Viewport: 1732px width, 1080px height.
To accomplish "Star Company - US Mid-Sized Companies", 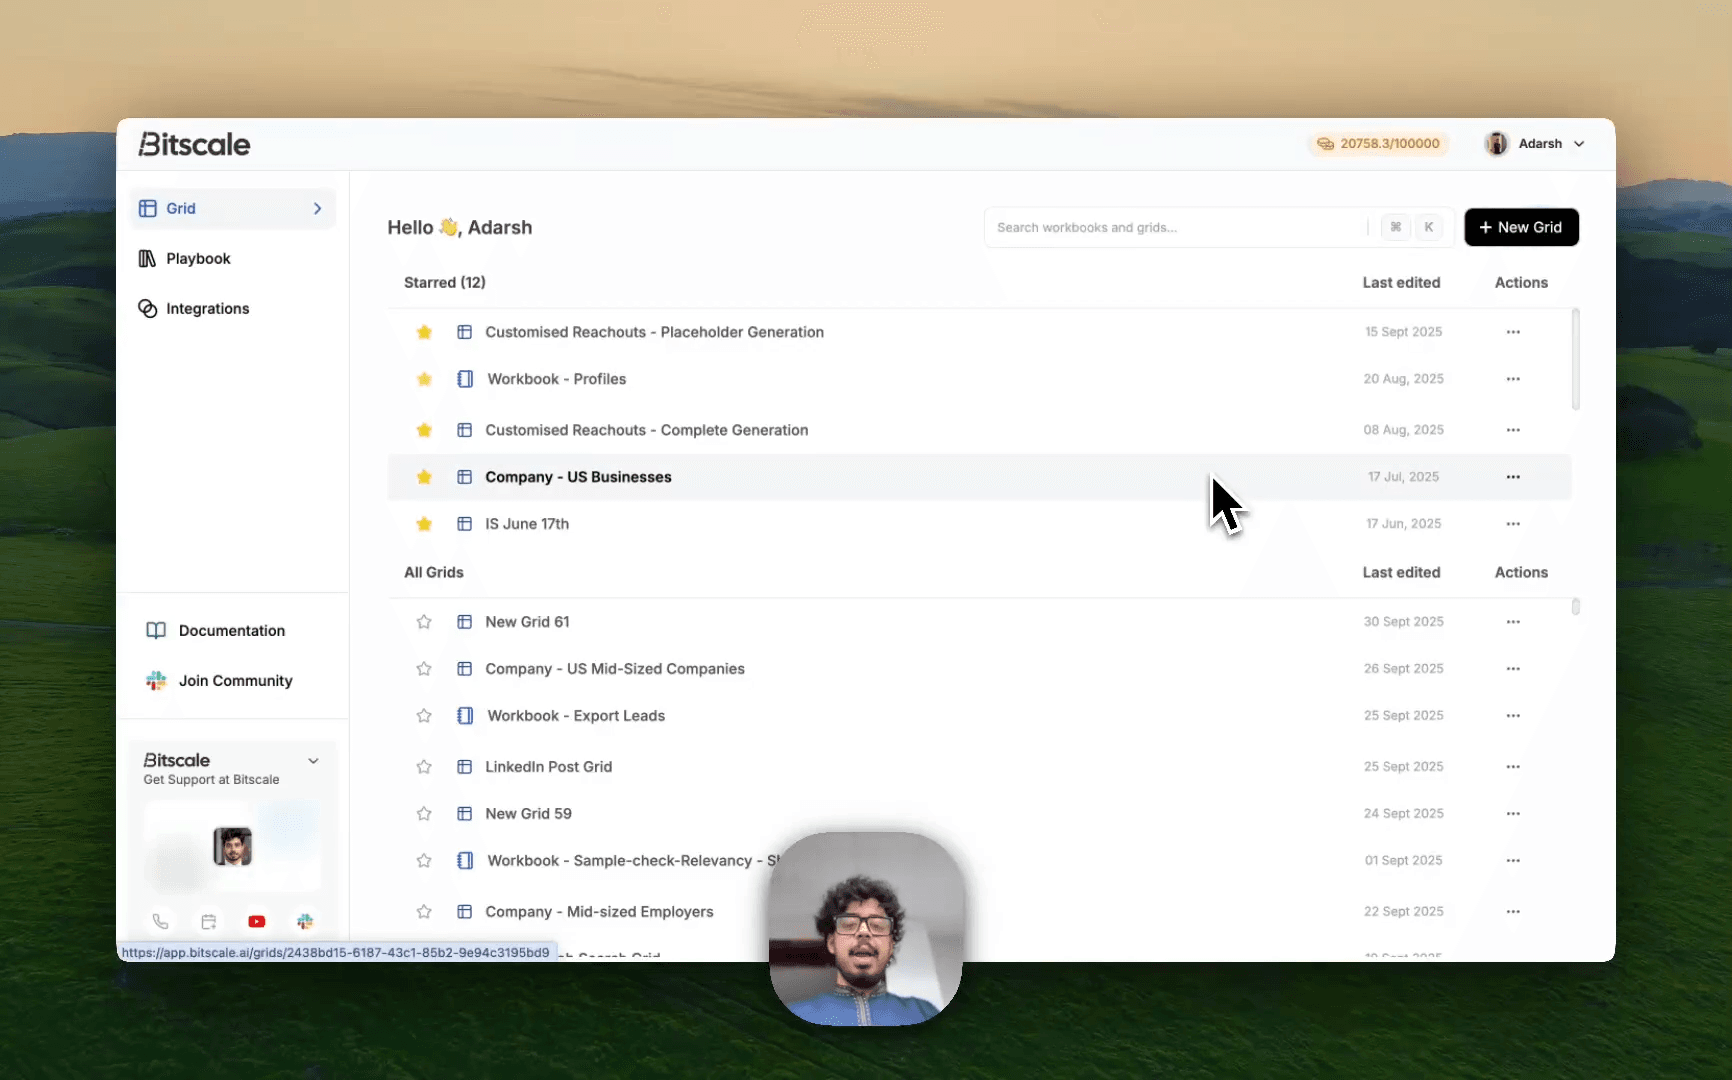I will click(424, 669).
